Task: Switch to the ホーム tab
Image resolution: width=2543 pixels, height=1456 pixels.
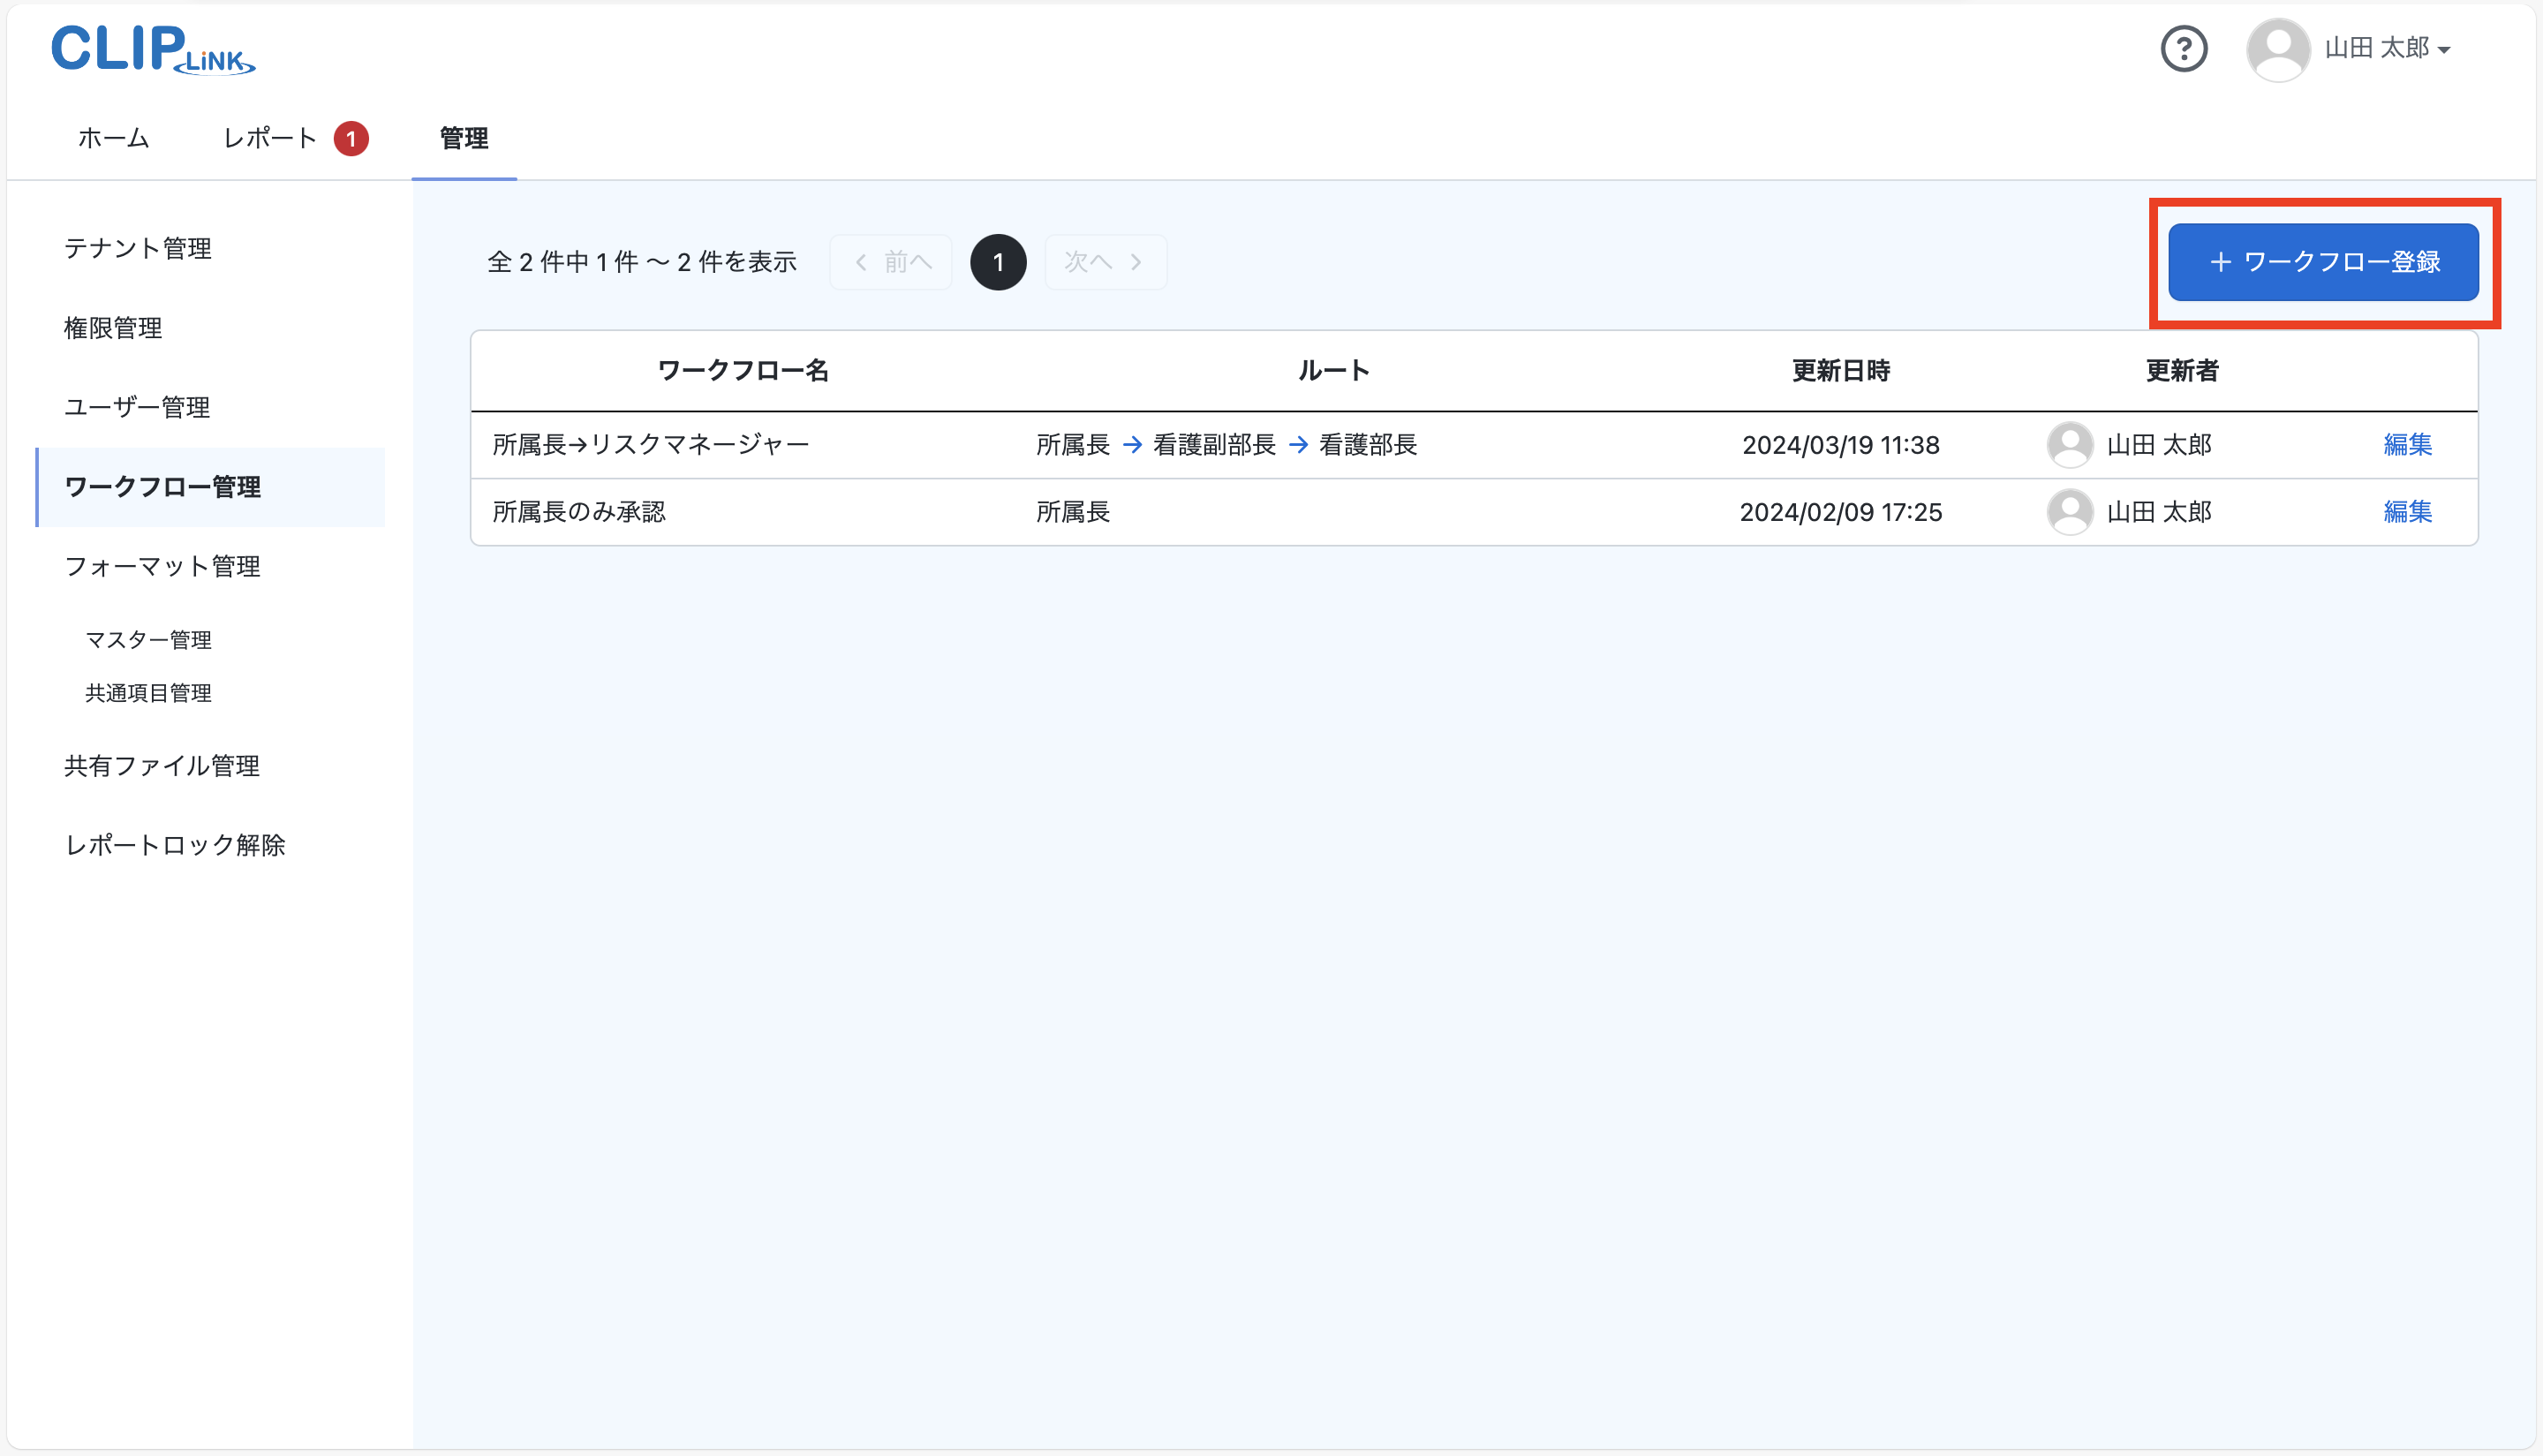Action: pyautogui.click(x=112, y=138)
